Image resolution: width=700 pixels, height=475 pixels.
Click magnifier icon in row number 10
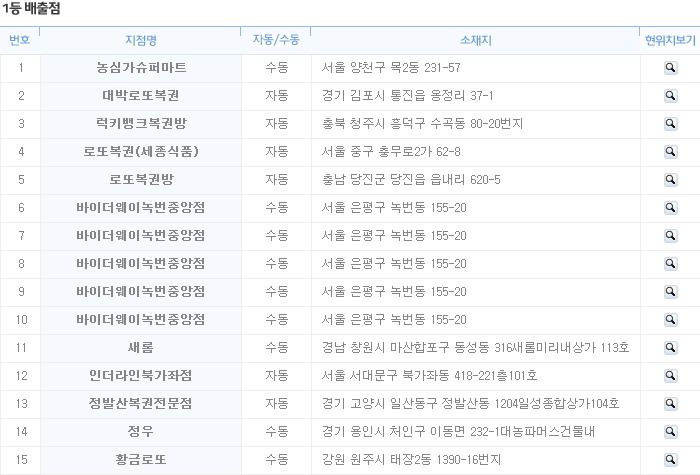(x=670, y=320)
